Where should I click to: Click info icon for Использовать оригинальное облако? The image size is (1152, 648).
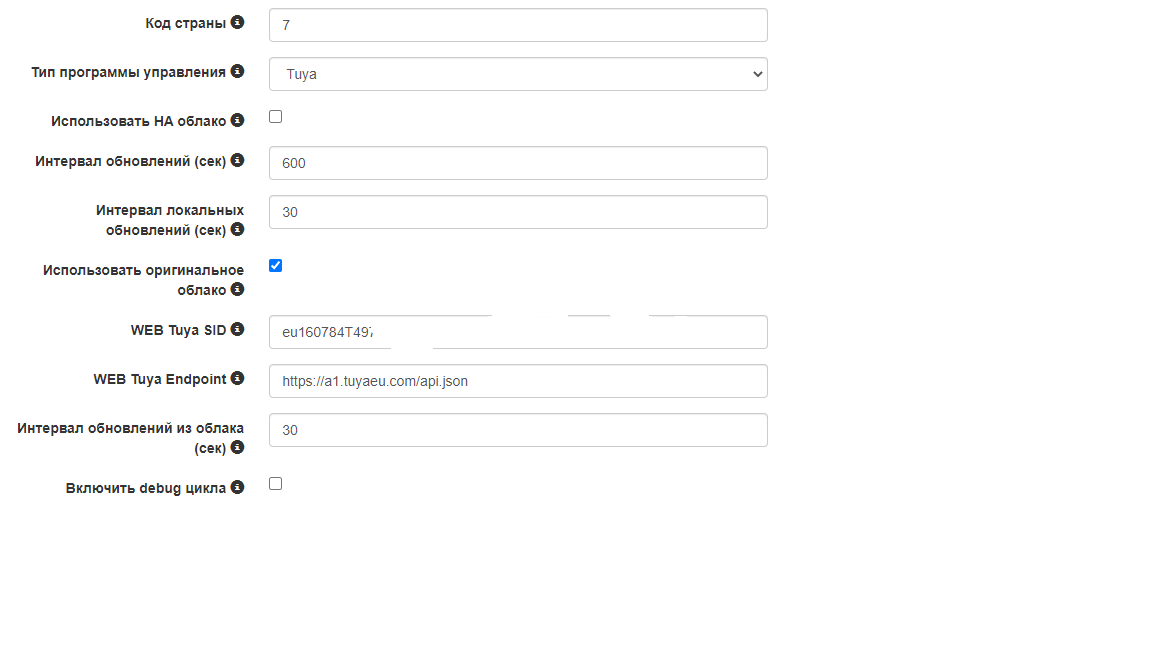pos(237,289)
